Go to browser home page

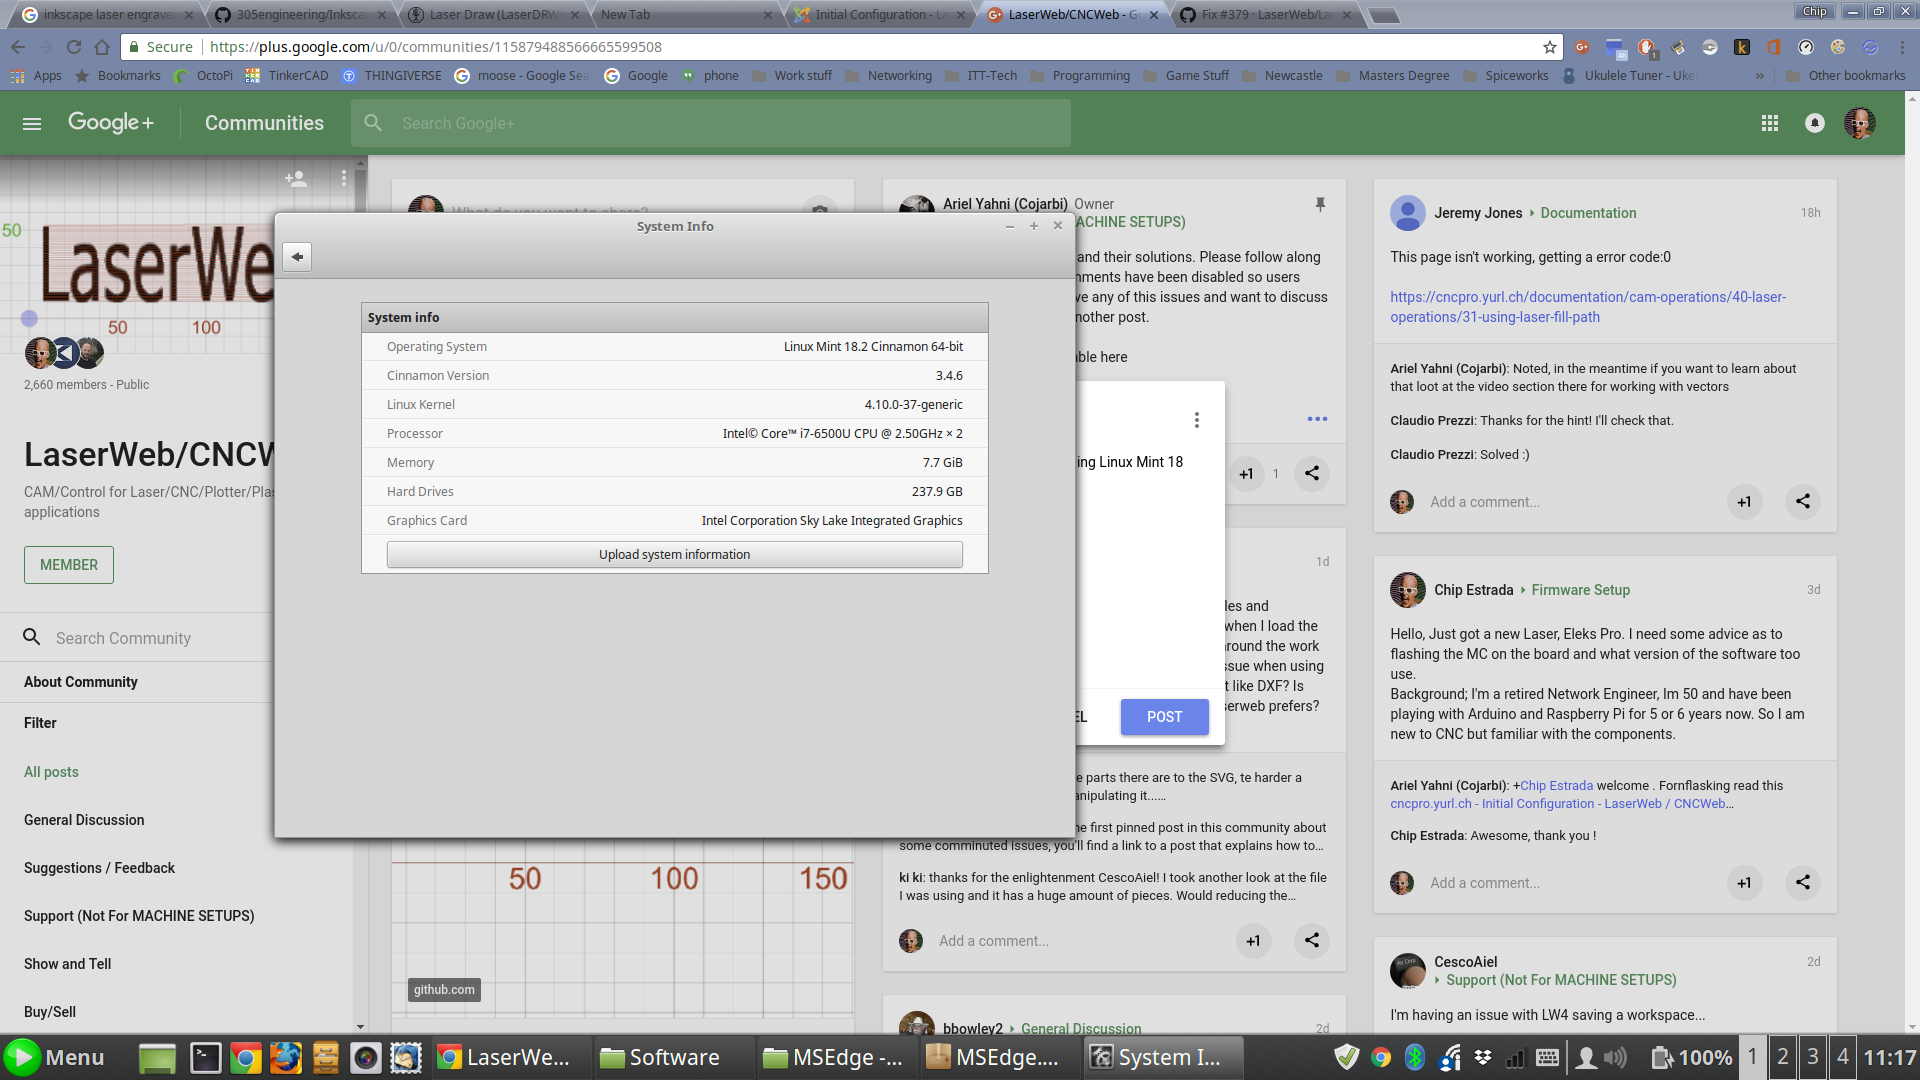click(x=102, y=47)
